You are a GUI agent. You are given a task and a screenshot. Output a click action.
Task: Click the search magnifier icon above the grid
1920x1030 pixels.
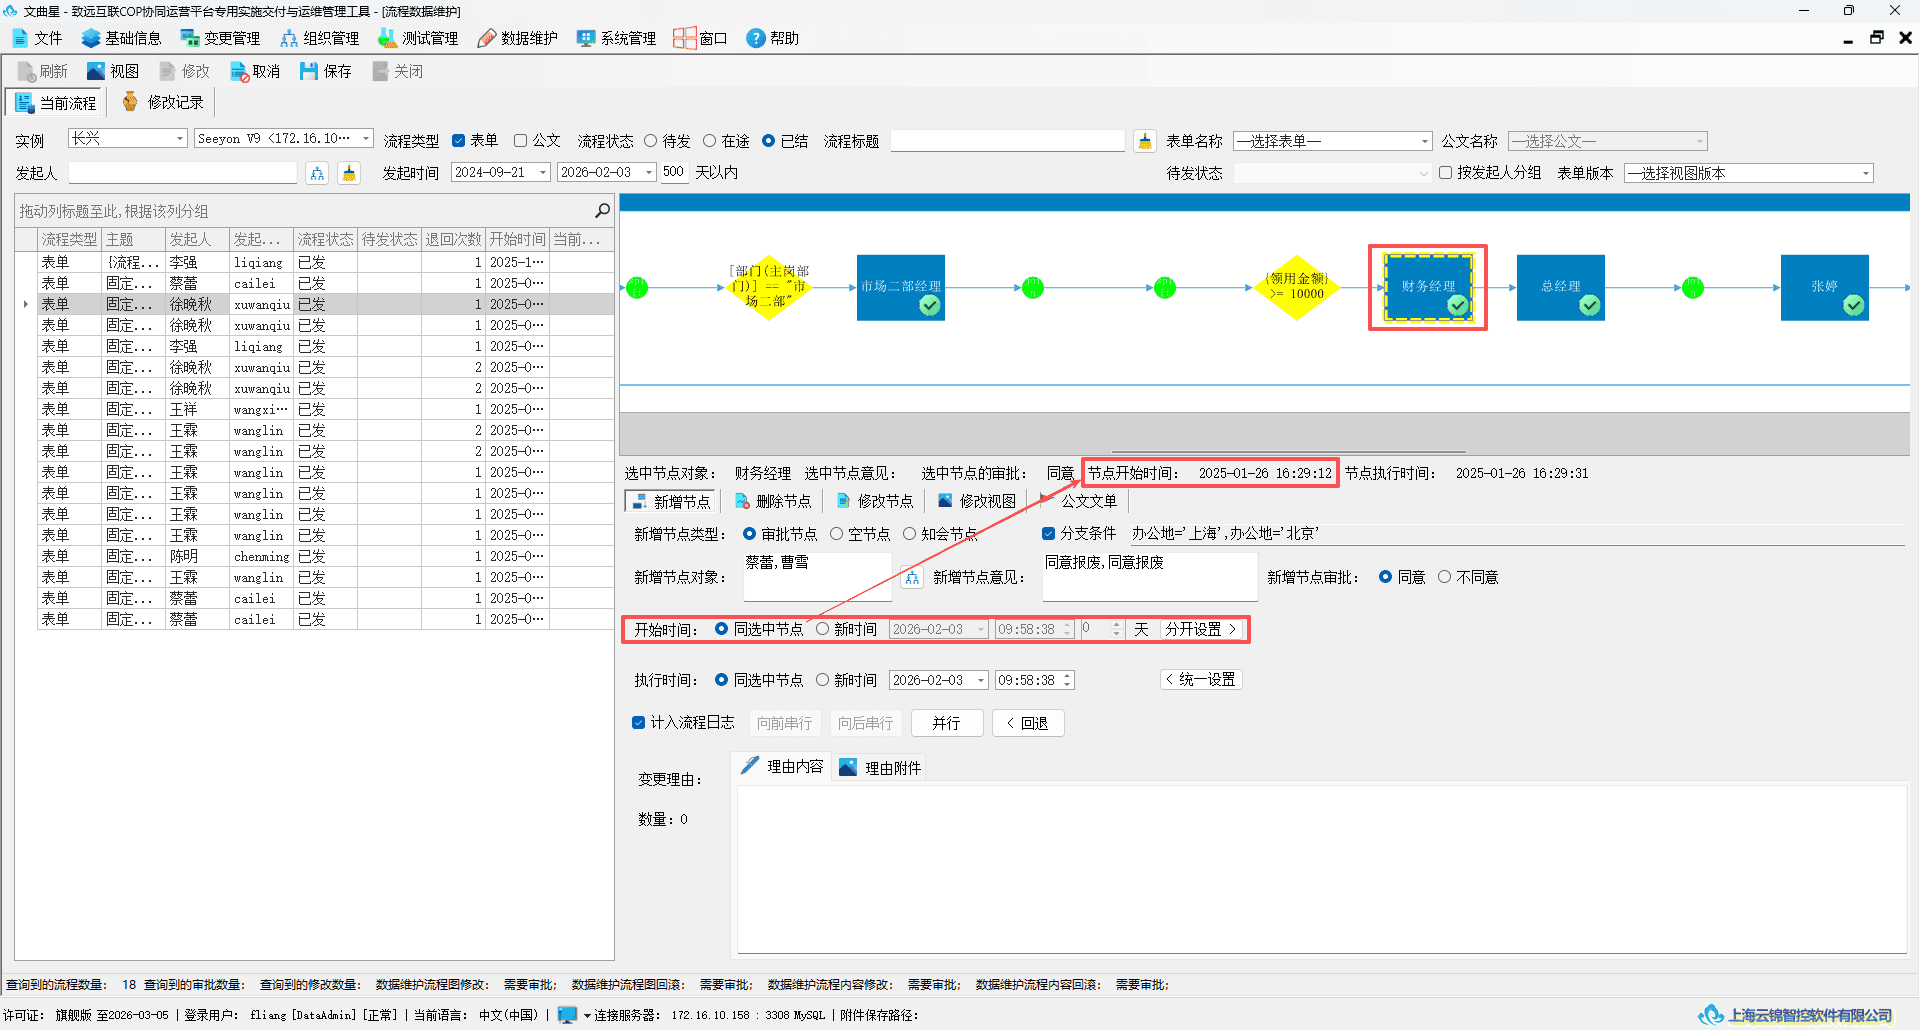(x=602, y=210)
